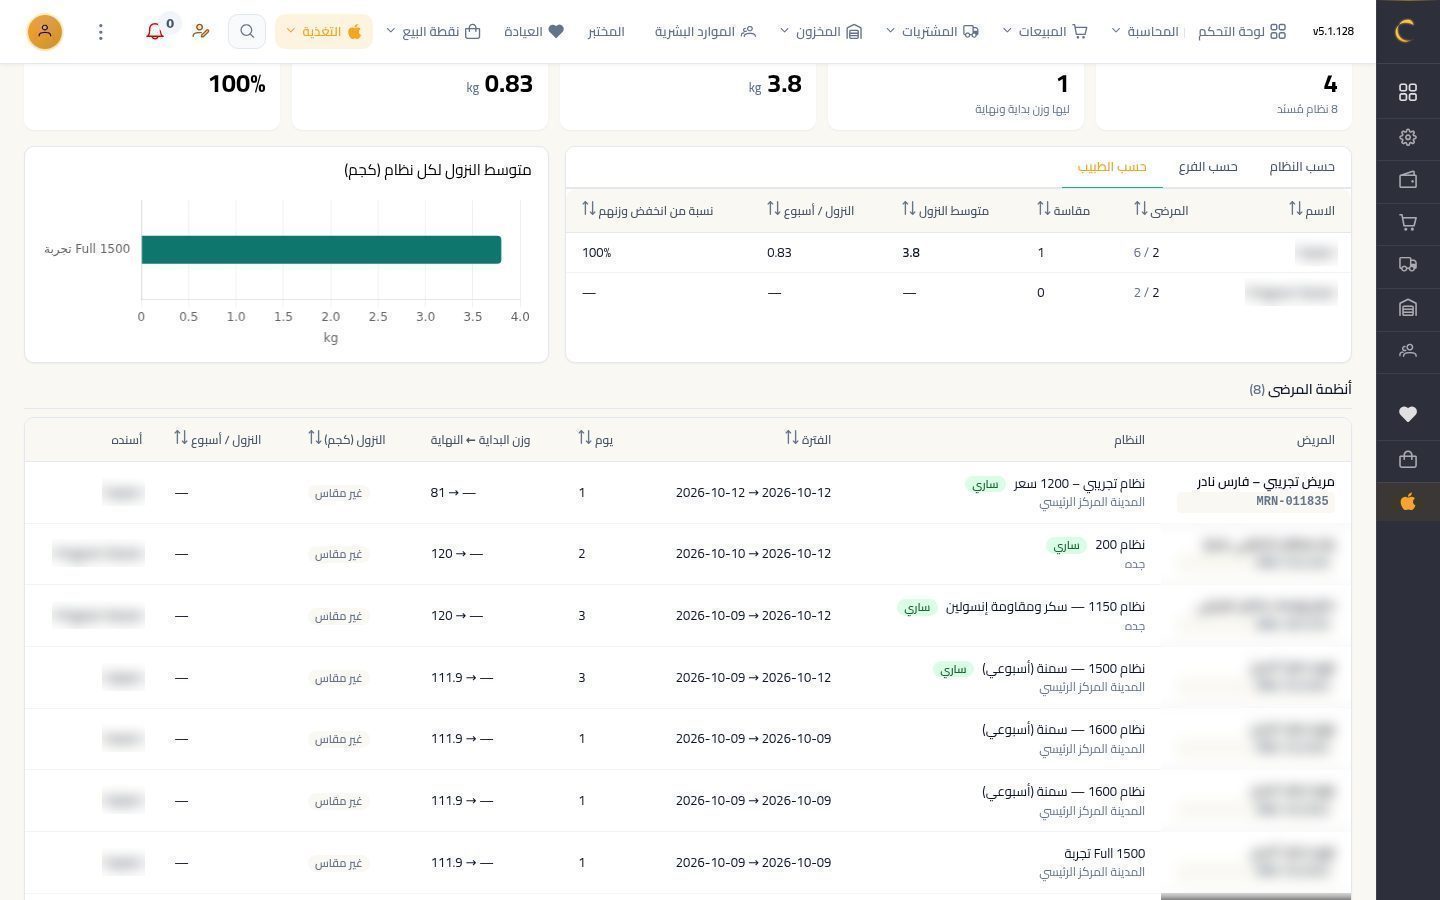This screenshot has width=1440, height=900.
Task: Select the نظام تجريبي – 1200 سعر plan
Action: coord(1079,483)
